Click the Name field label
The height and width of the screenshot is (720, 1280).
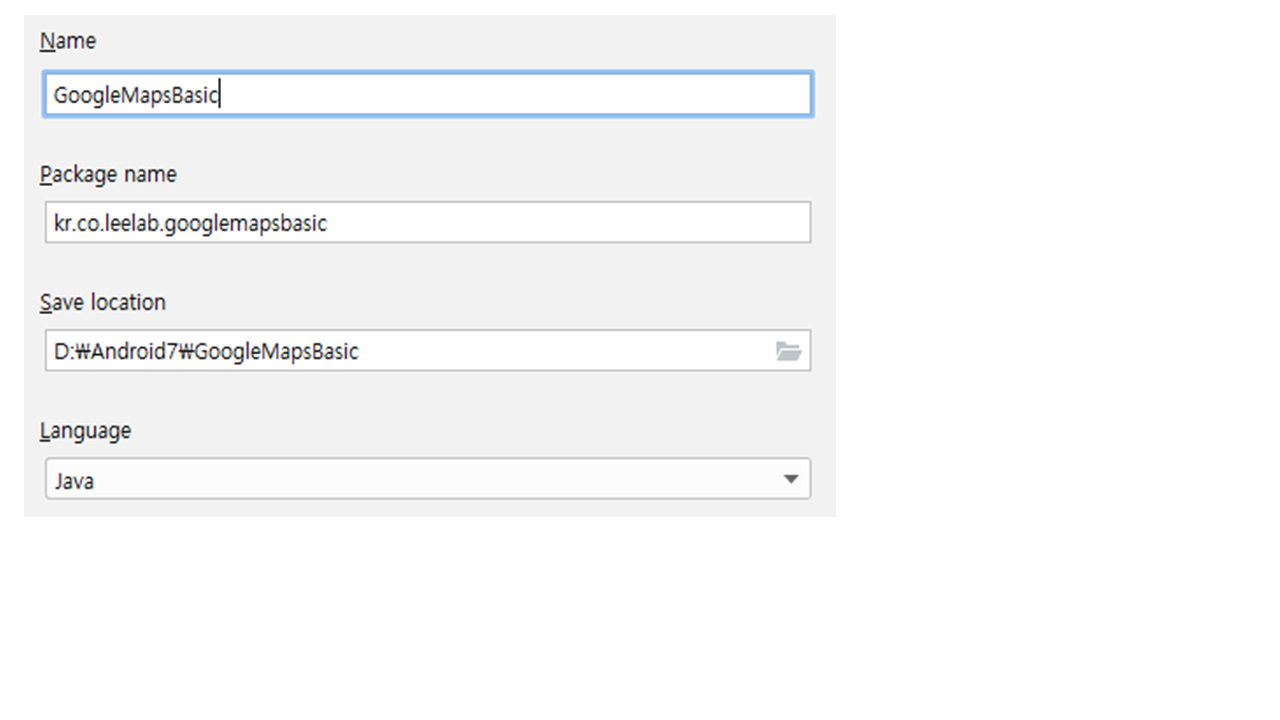pyautogui.click(x=68, y=41)
